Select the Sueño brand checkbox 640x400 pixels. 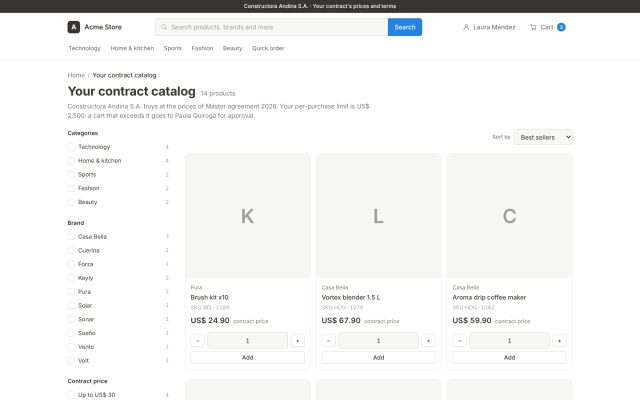click(x=71, y=333)
